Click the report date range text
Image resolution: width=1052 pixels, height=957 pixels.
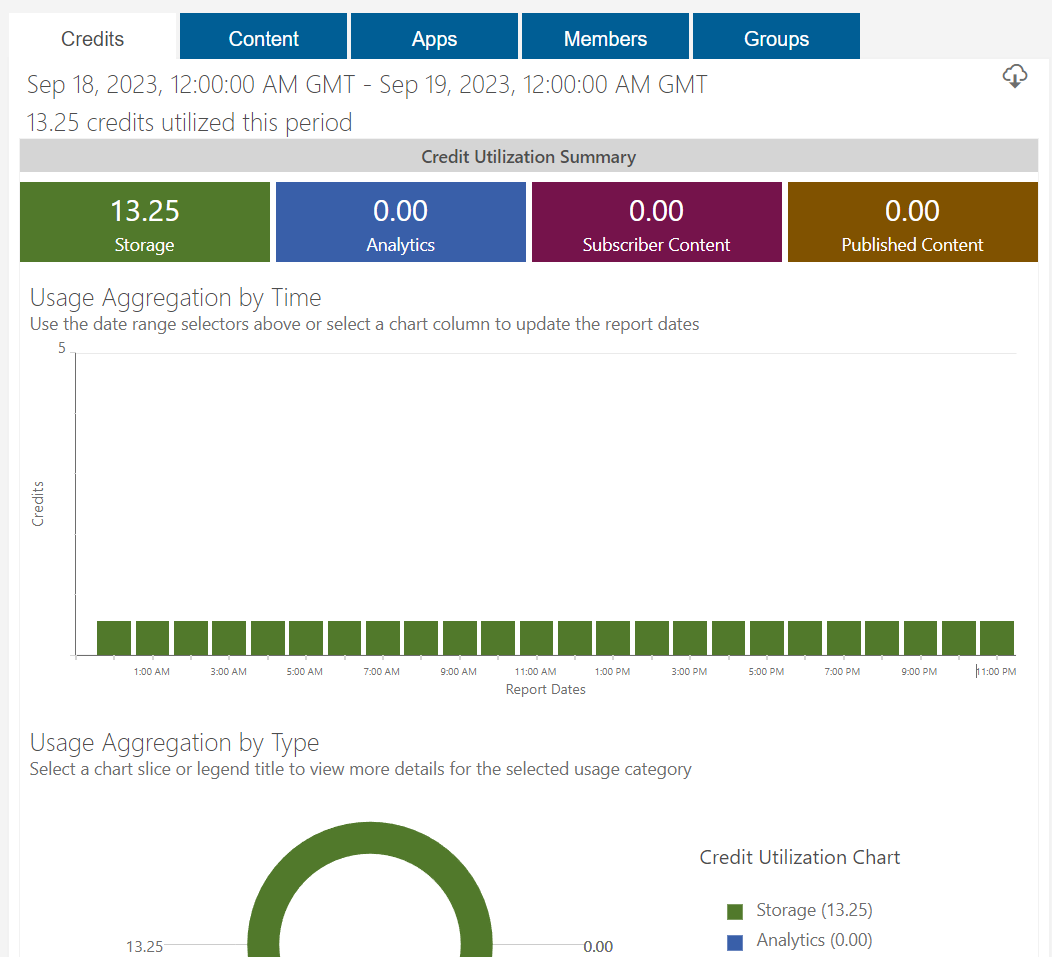367,85
